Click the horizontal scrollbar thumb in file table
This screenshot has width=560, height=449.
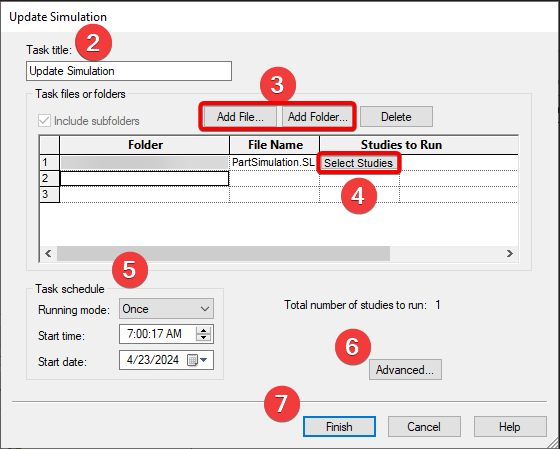[223, 253]
